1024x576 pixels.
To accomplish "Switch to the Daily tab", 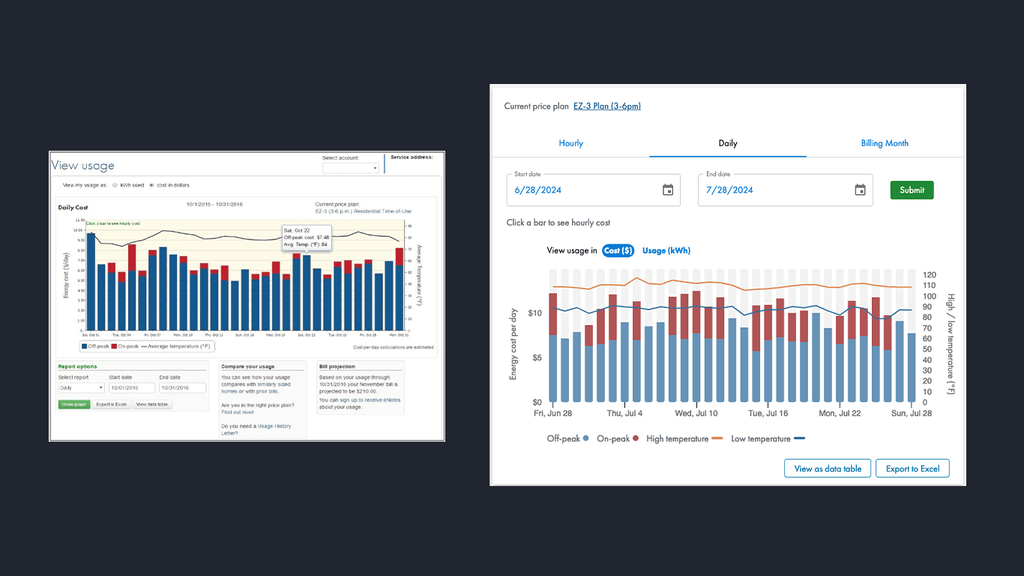I will (x=728, y=143).
